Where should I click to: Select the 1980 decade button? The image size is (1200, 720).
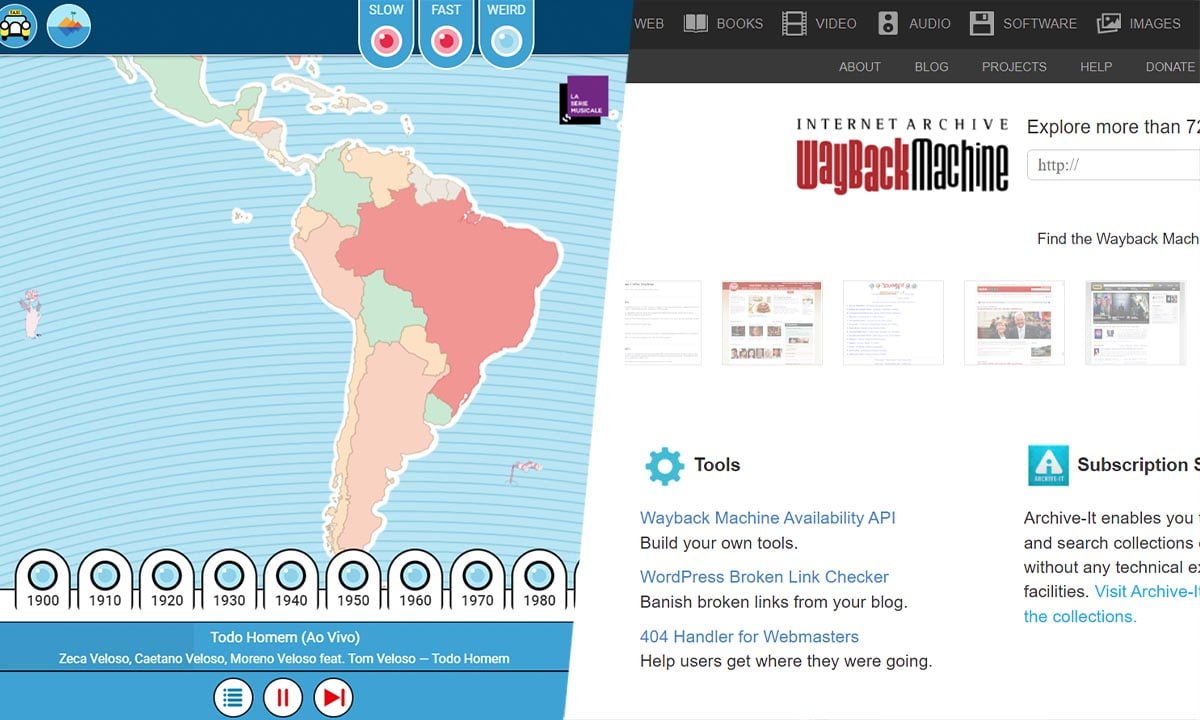coord(539,580)
